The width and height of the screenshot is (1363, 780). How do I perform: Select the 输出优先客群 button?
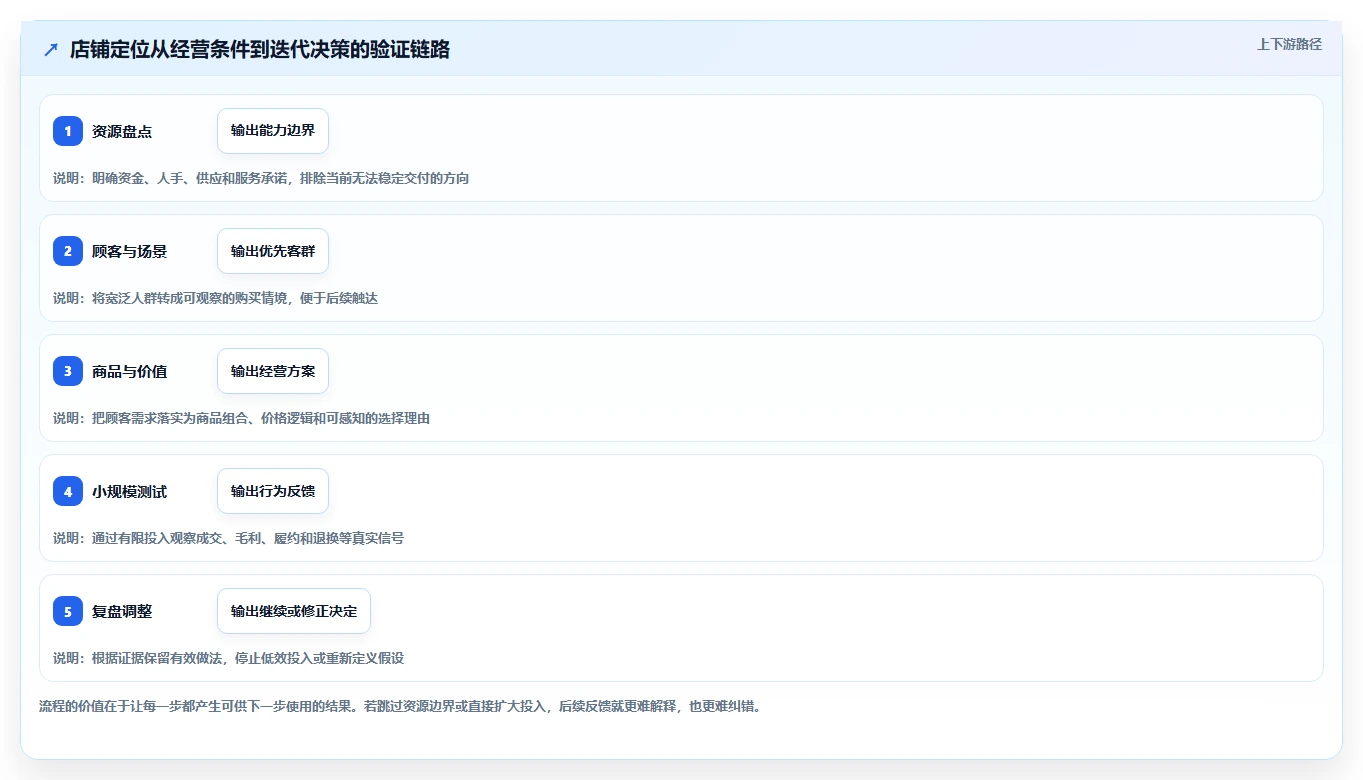pyautogui.click(x=273, y=251)
